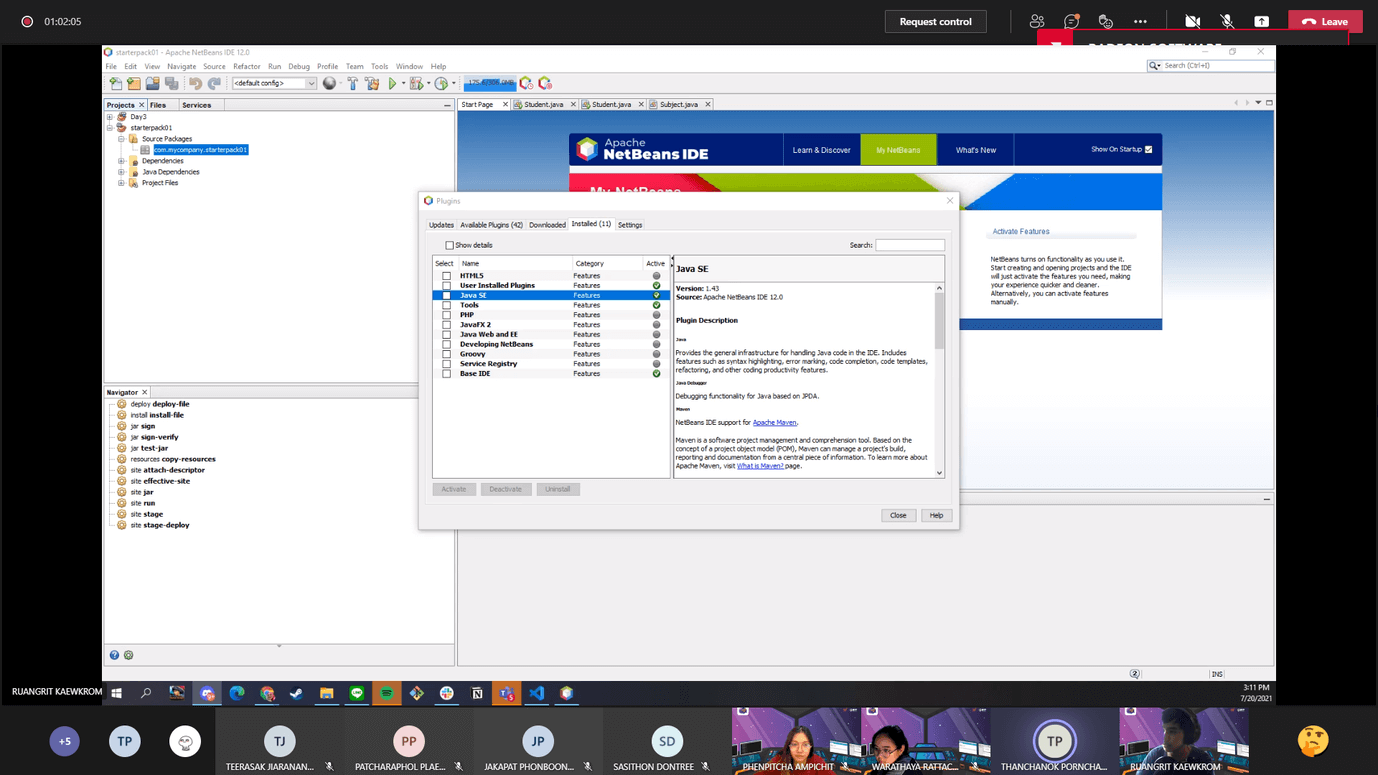1378x775 pixels.
Task: Open the Source menu
Action: (214, 66)
